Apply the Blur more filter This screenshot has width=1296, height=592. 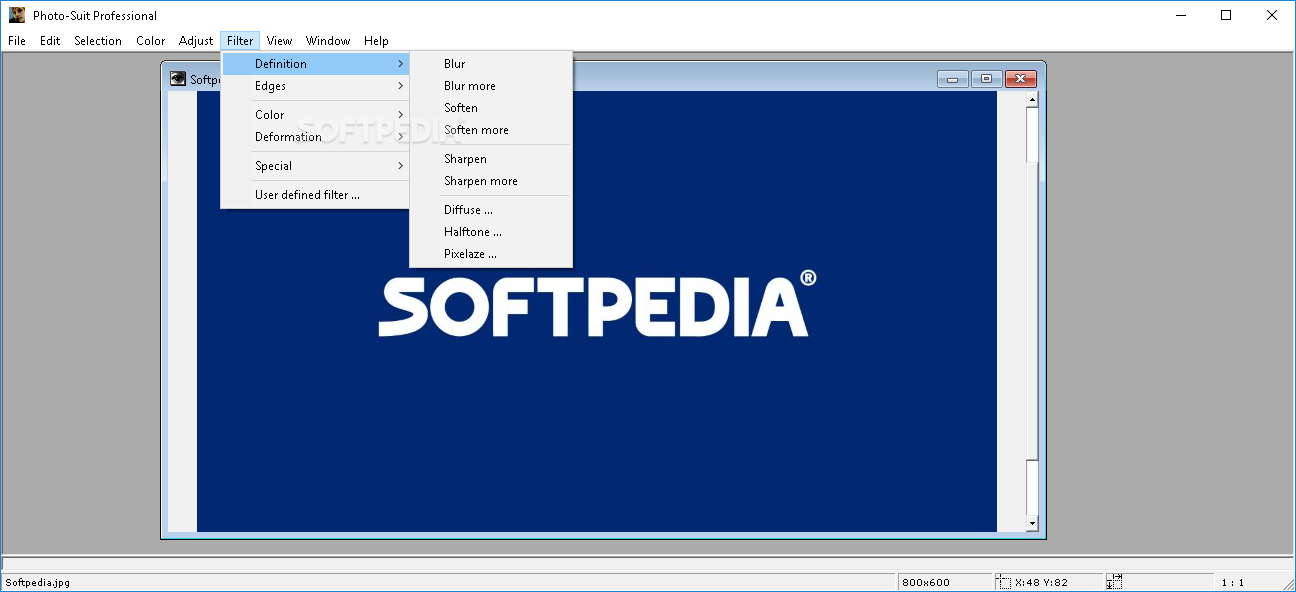pos(491,86)
